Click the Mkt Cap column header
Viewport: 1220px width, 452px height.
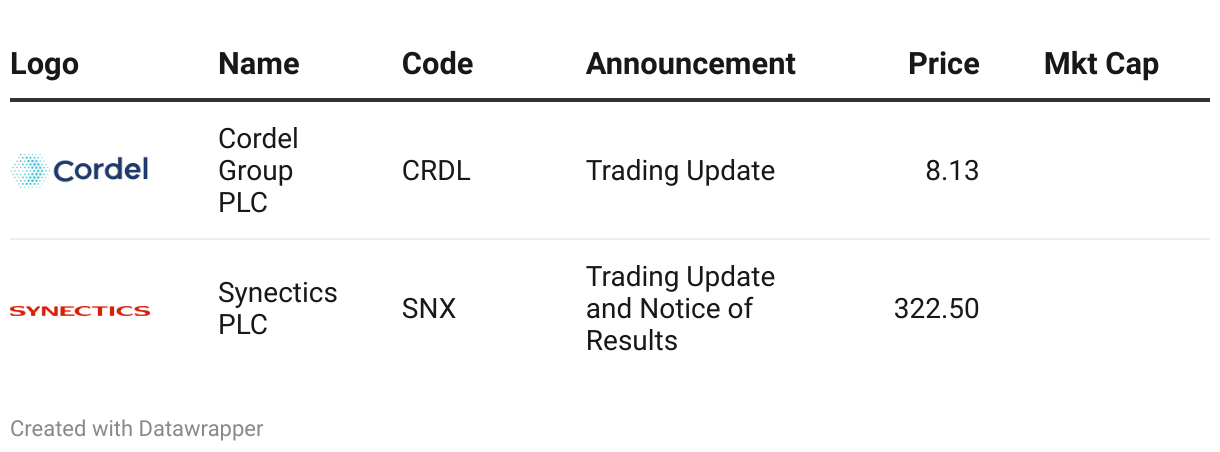coord(1101,65)
